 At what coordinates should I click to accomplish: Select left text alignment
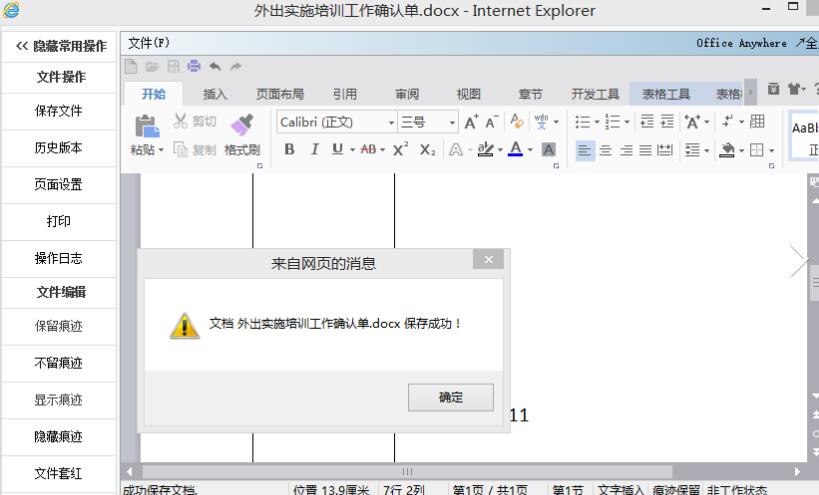coord(584,150)
